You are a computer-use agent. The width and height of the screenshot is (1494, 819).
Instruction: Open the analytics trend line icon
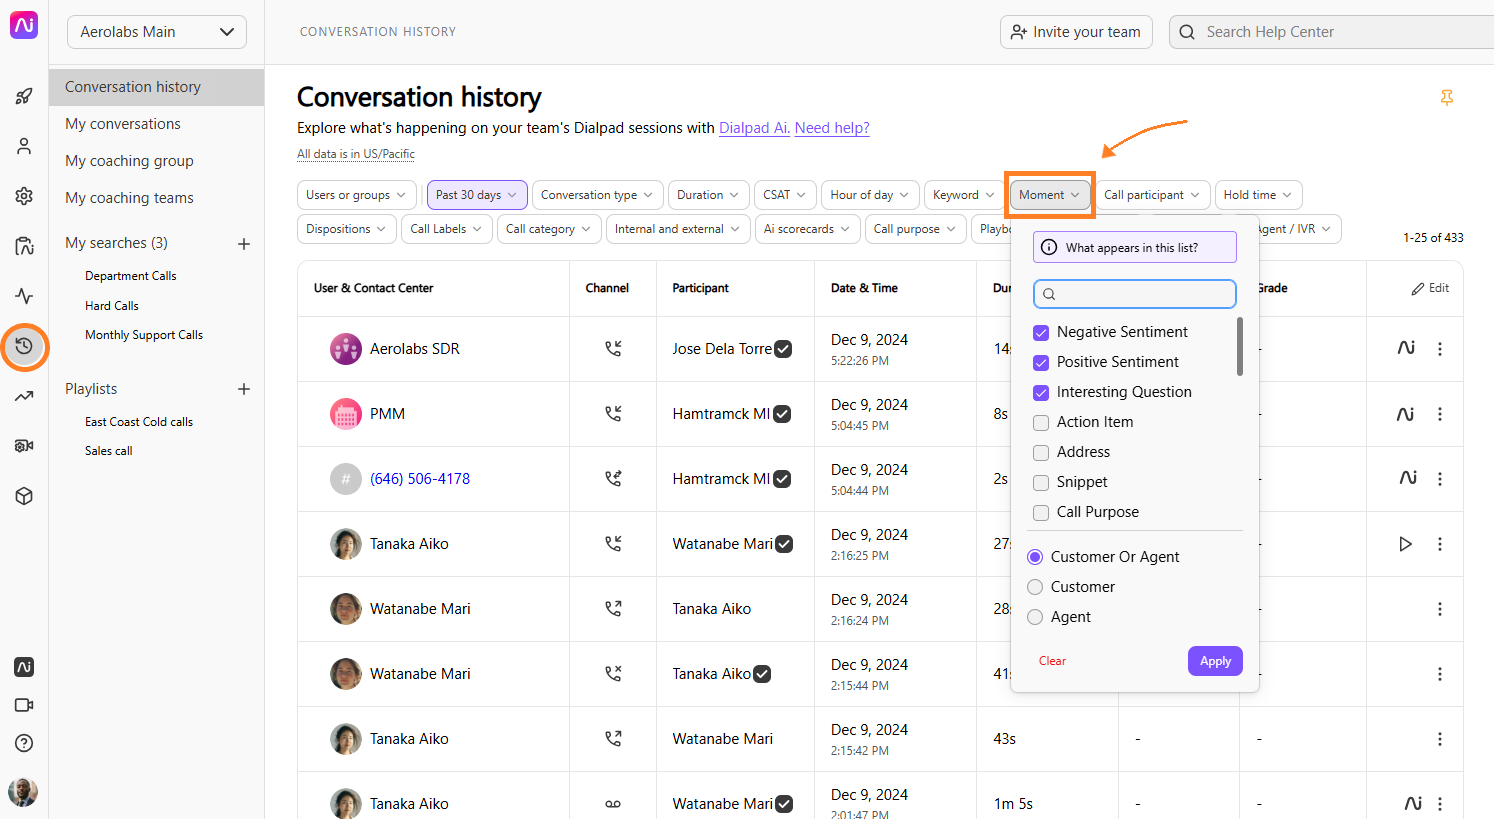tap(24, 396)
